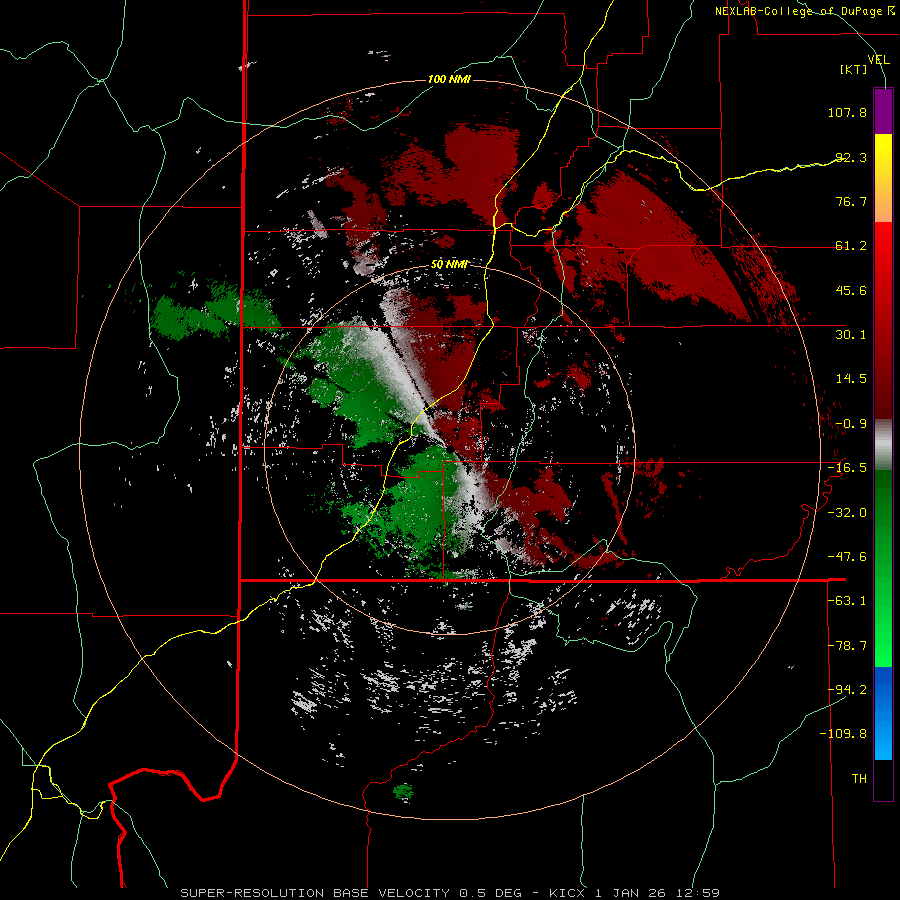Click the 45.6 velocity scale value

coord(851,290)
